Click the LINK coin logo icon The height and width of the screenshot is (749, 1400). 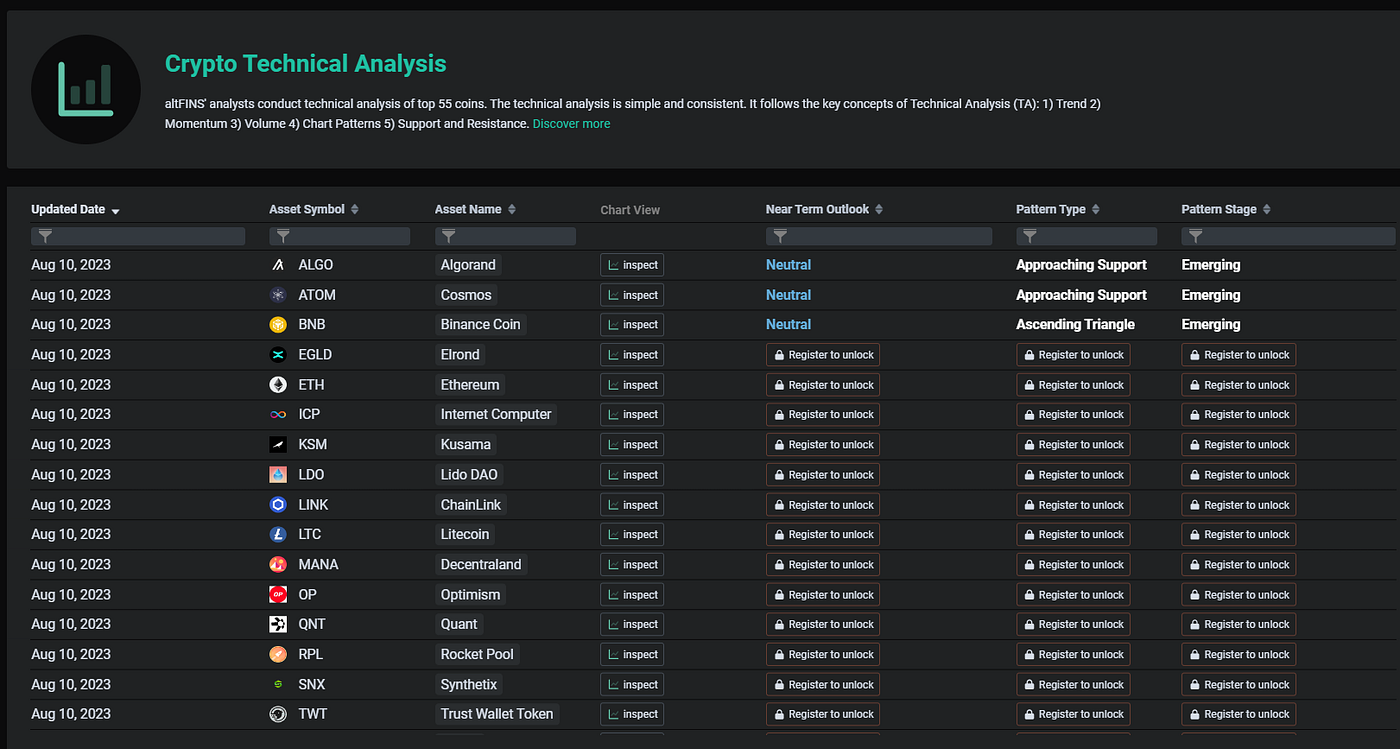pyautogui.click(x=278, y=505)
